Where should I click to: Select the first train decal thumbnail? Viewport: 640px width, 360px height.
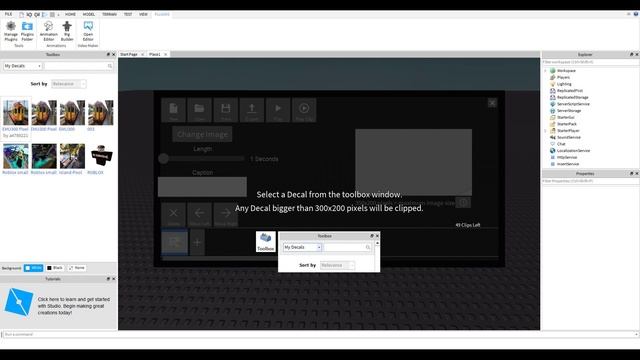tap(16, 113)
